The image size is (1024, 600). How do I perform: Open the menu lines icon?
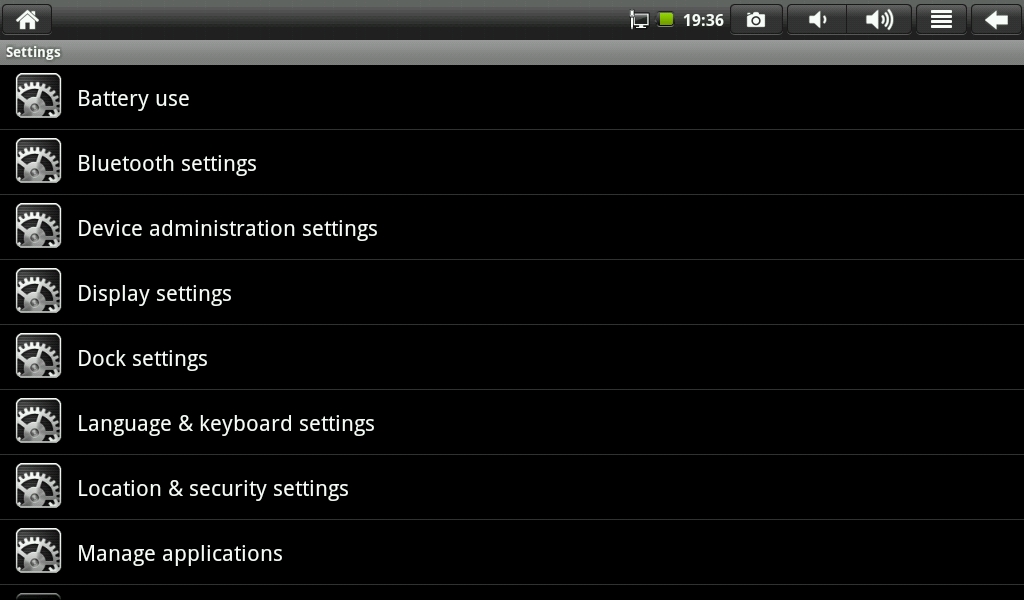point(941,20)
